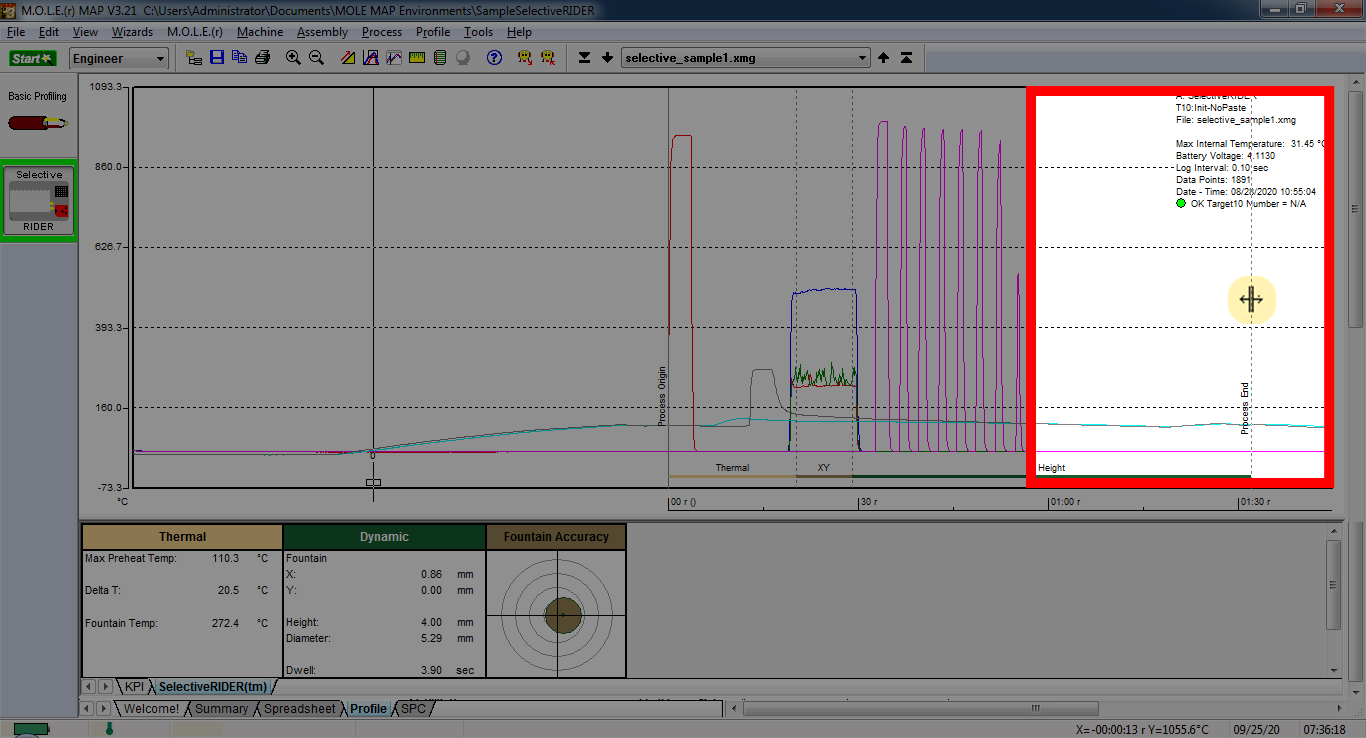The width and height of the screenshot is (1366, 738).
Task: Click the Dynamic panel header
Action: tap(385, 537)
